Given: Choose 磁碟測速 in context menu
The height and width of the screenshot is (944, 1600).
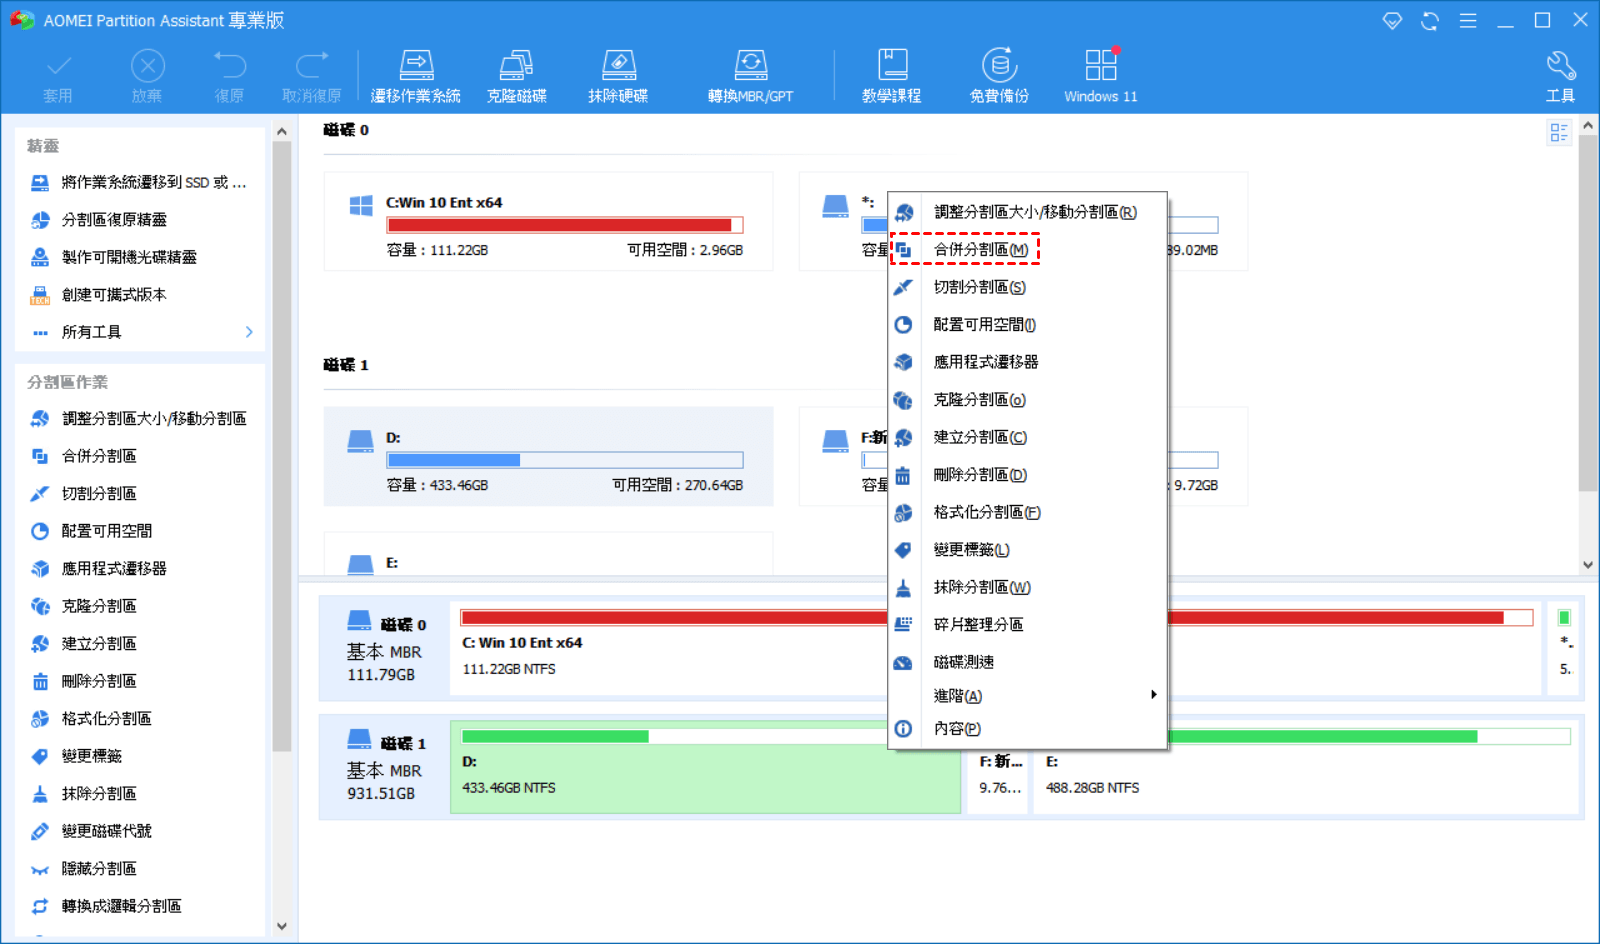Looking at the screenshot, I should tap(1027, 662).
